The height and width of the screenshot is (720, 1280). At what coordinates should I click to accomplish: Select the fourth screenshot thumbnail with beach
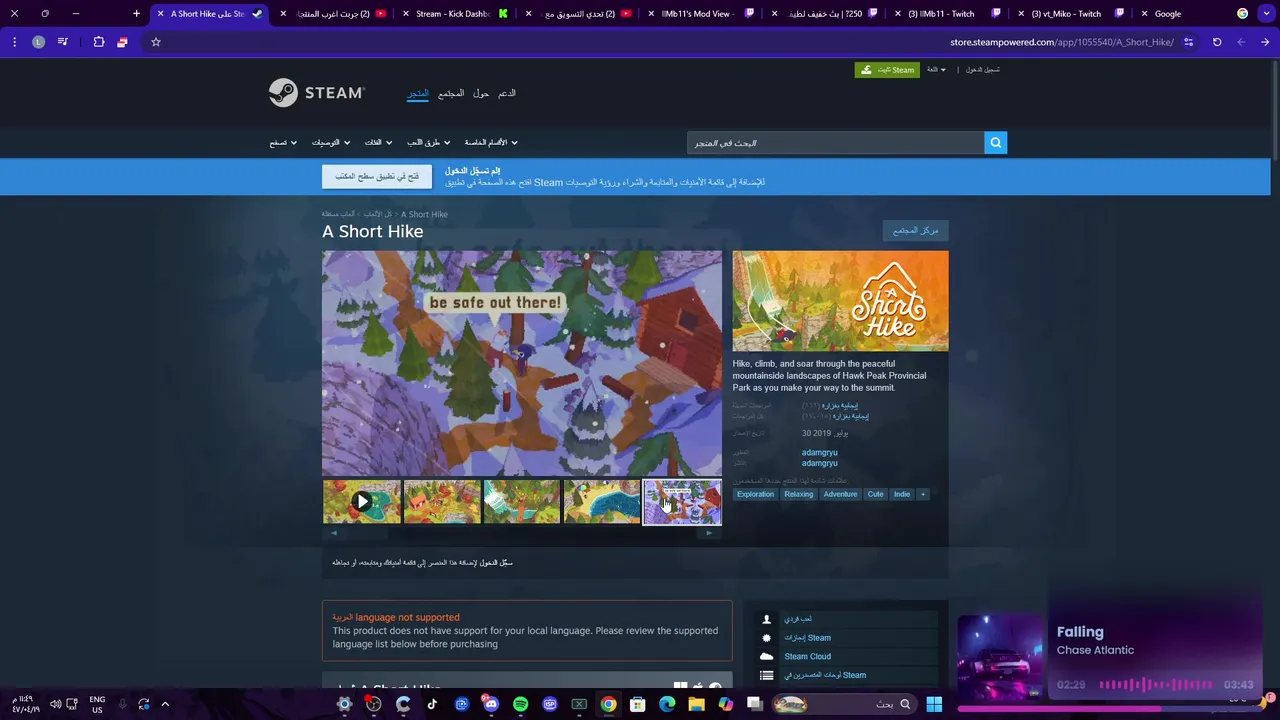click(602, 502)
